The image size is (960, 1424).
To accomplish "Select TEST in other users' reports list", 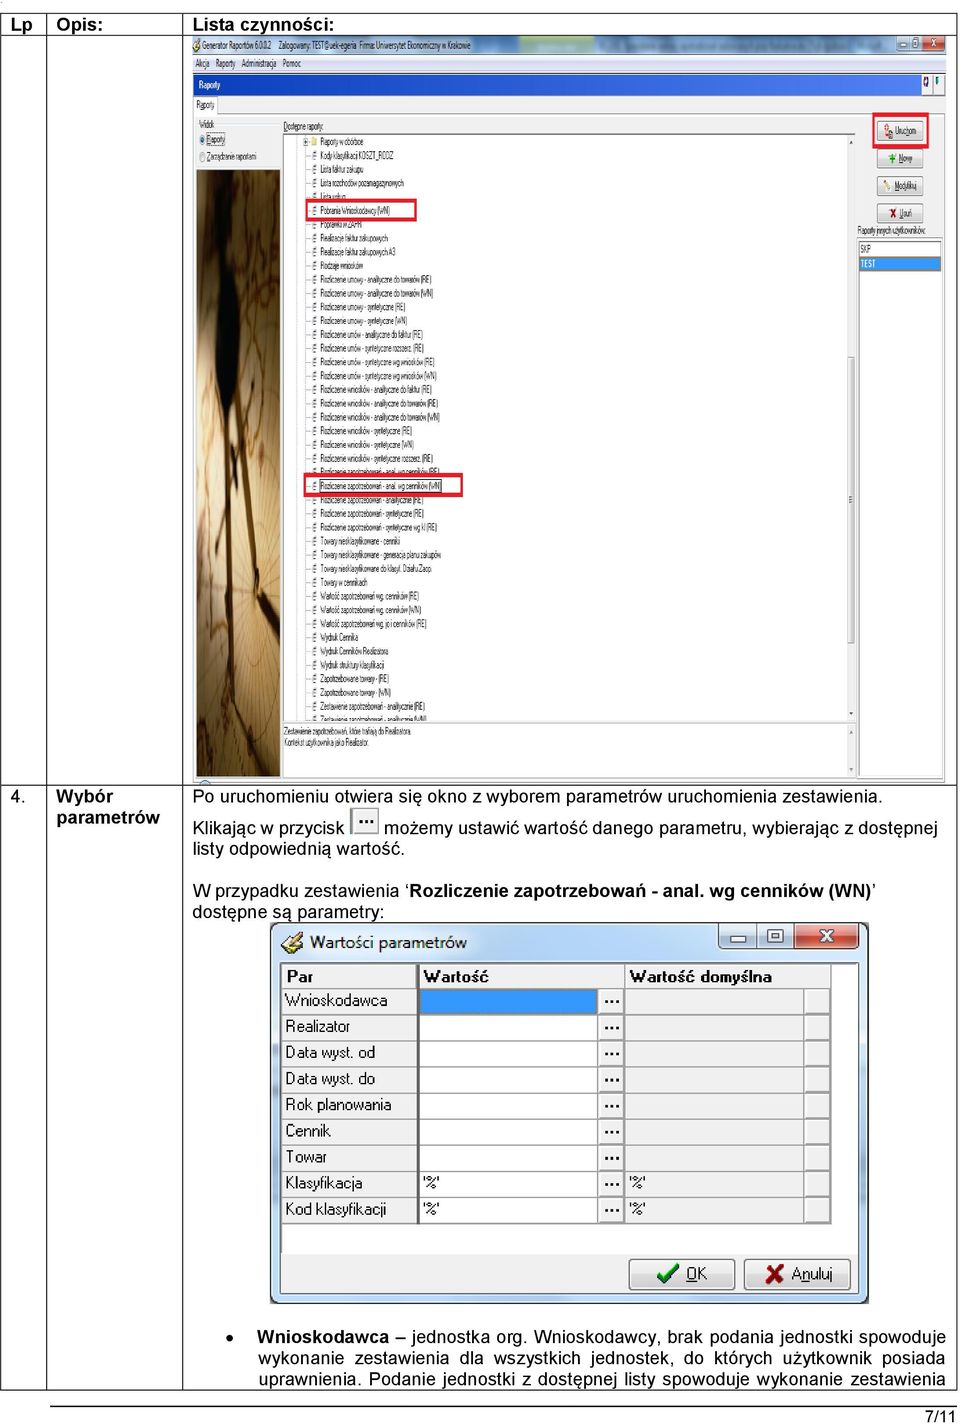I will point(900,264).
